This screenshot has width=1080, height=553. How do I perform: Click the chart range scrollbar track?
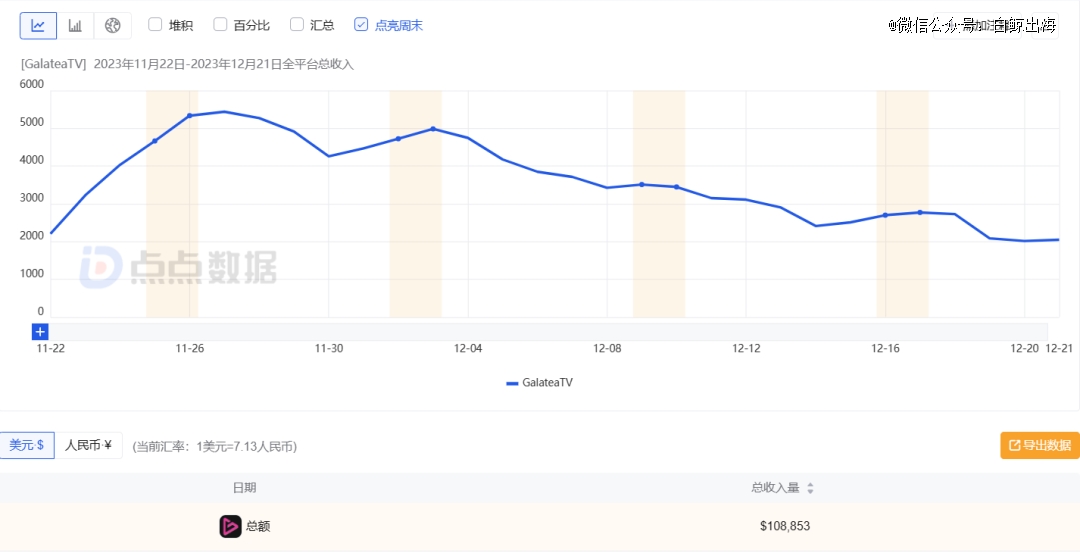pos(548,332)
